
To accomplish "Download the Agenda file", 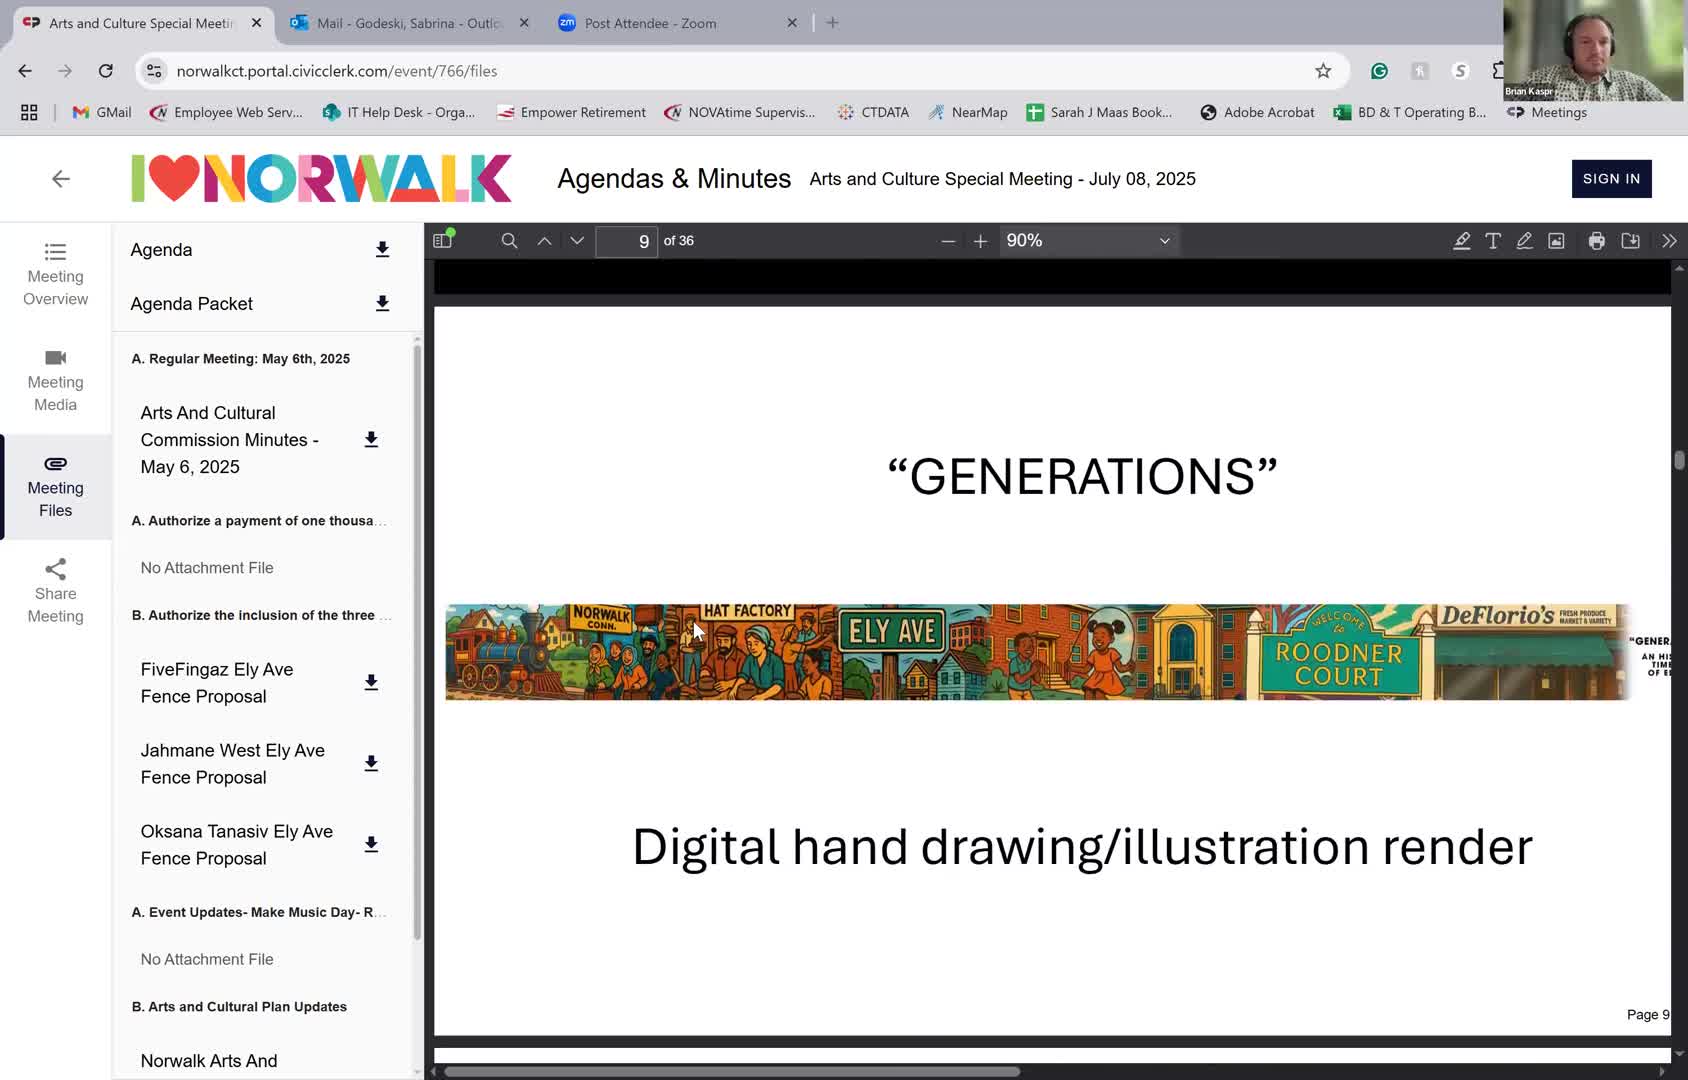I will (382, 249).
